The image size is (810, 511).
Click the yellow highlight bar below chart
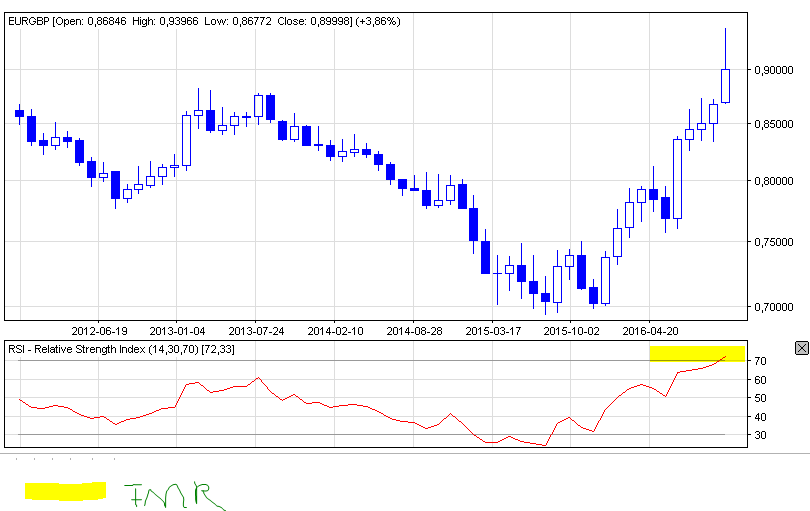[64, 490]
